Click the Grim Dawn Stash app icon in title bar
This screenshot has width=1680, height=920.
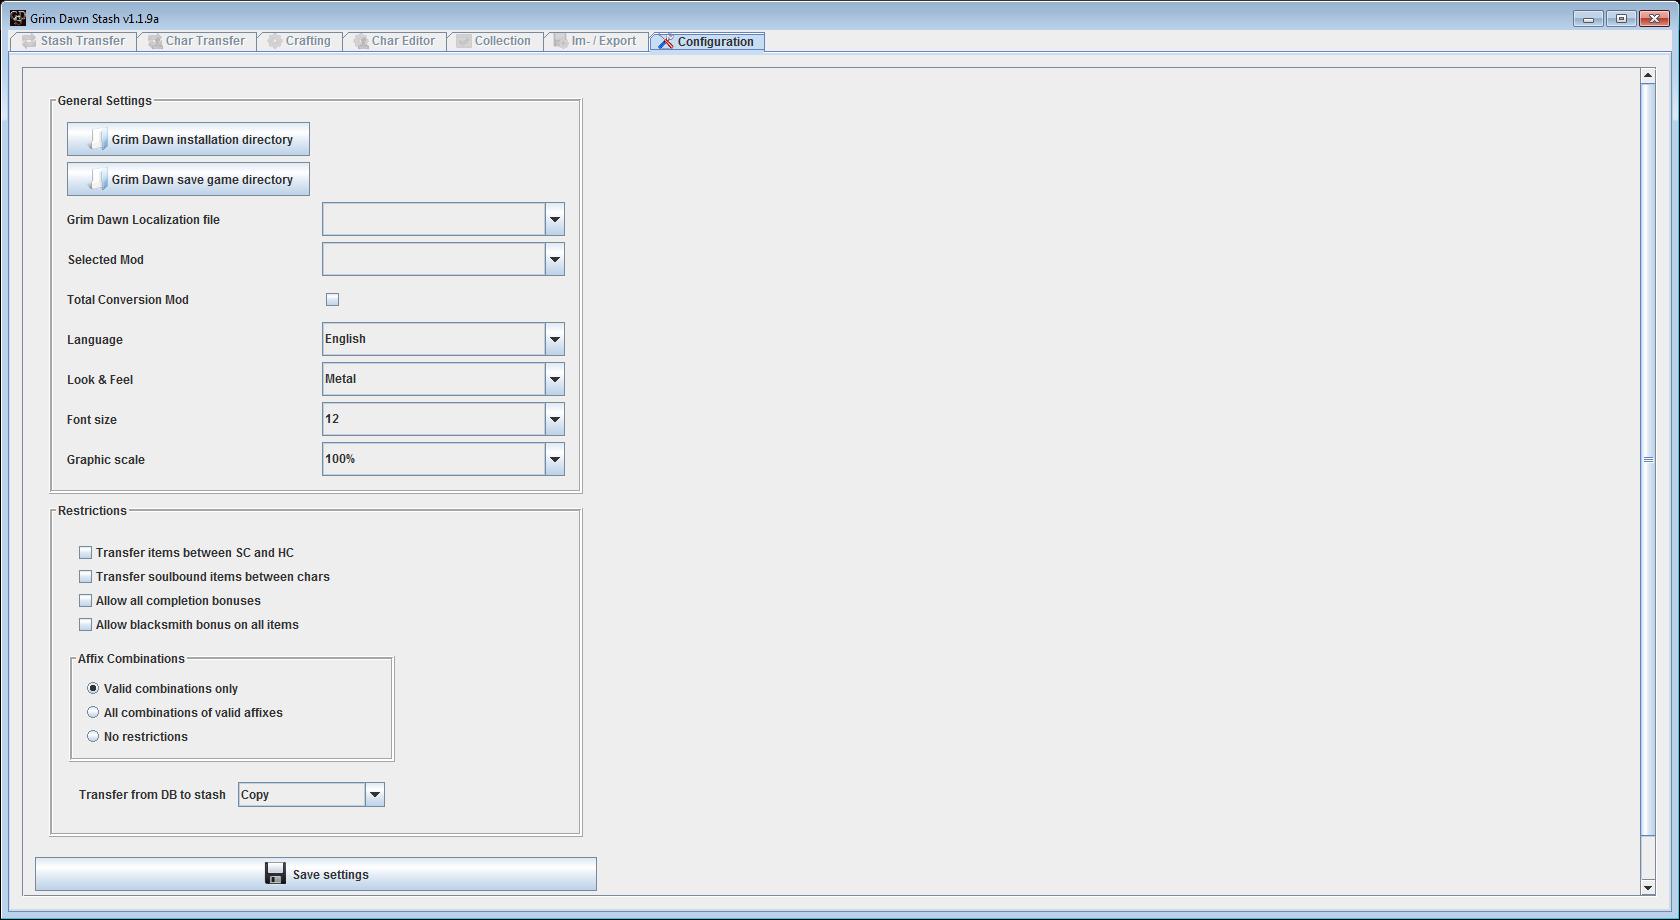(x=17, y=18)
